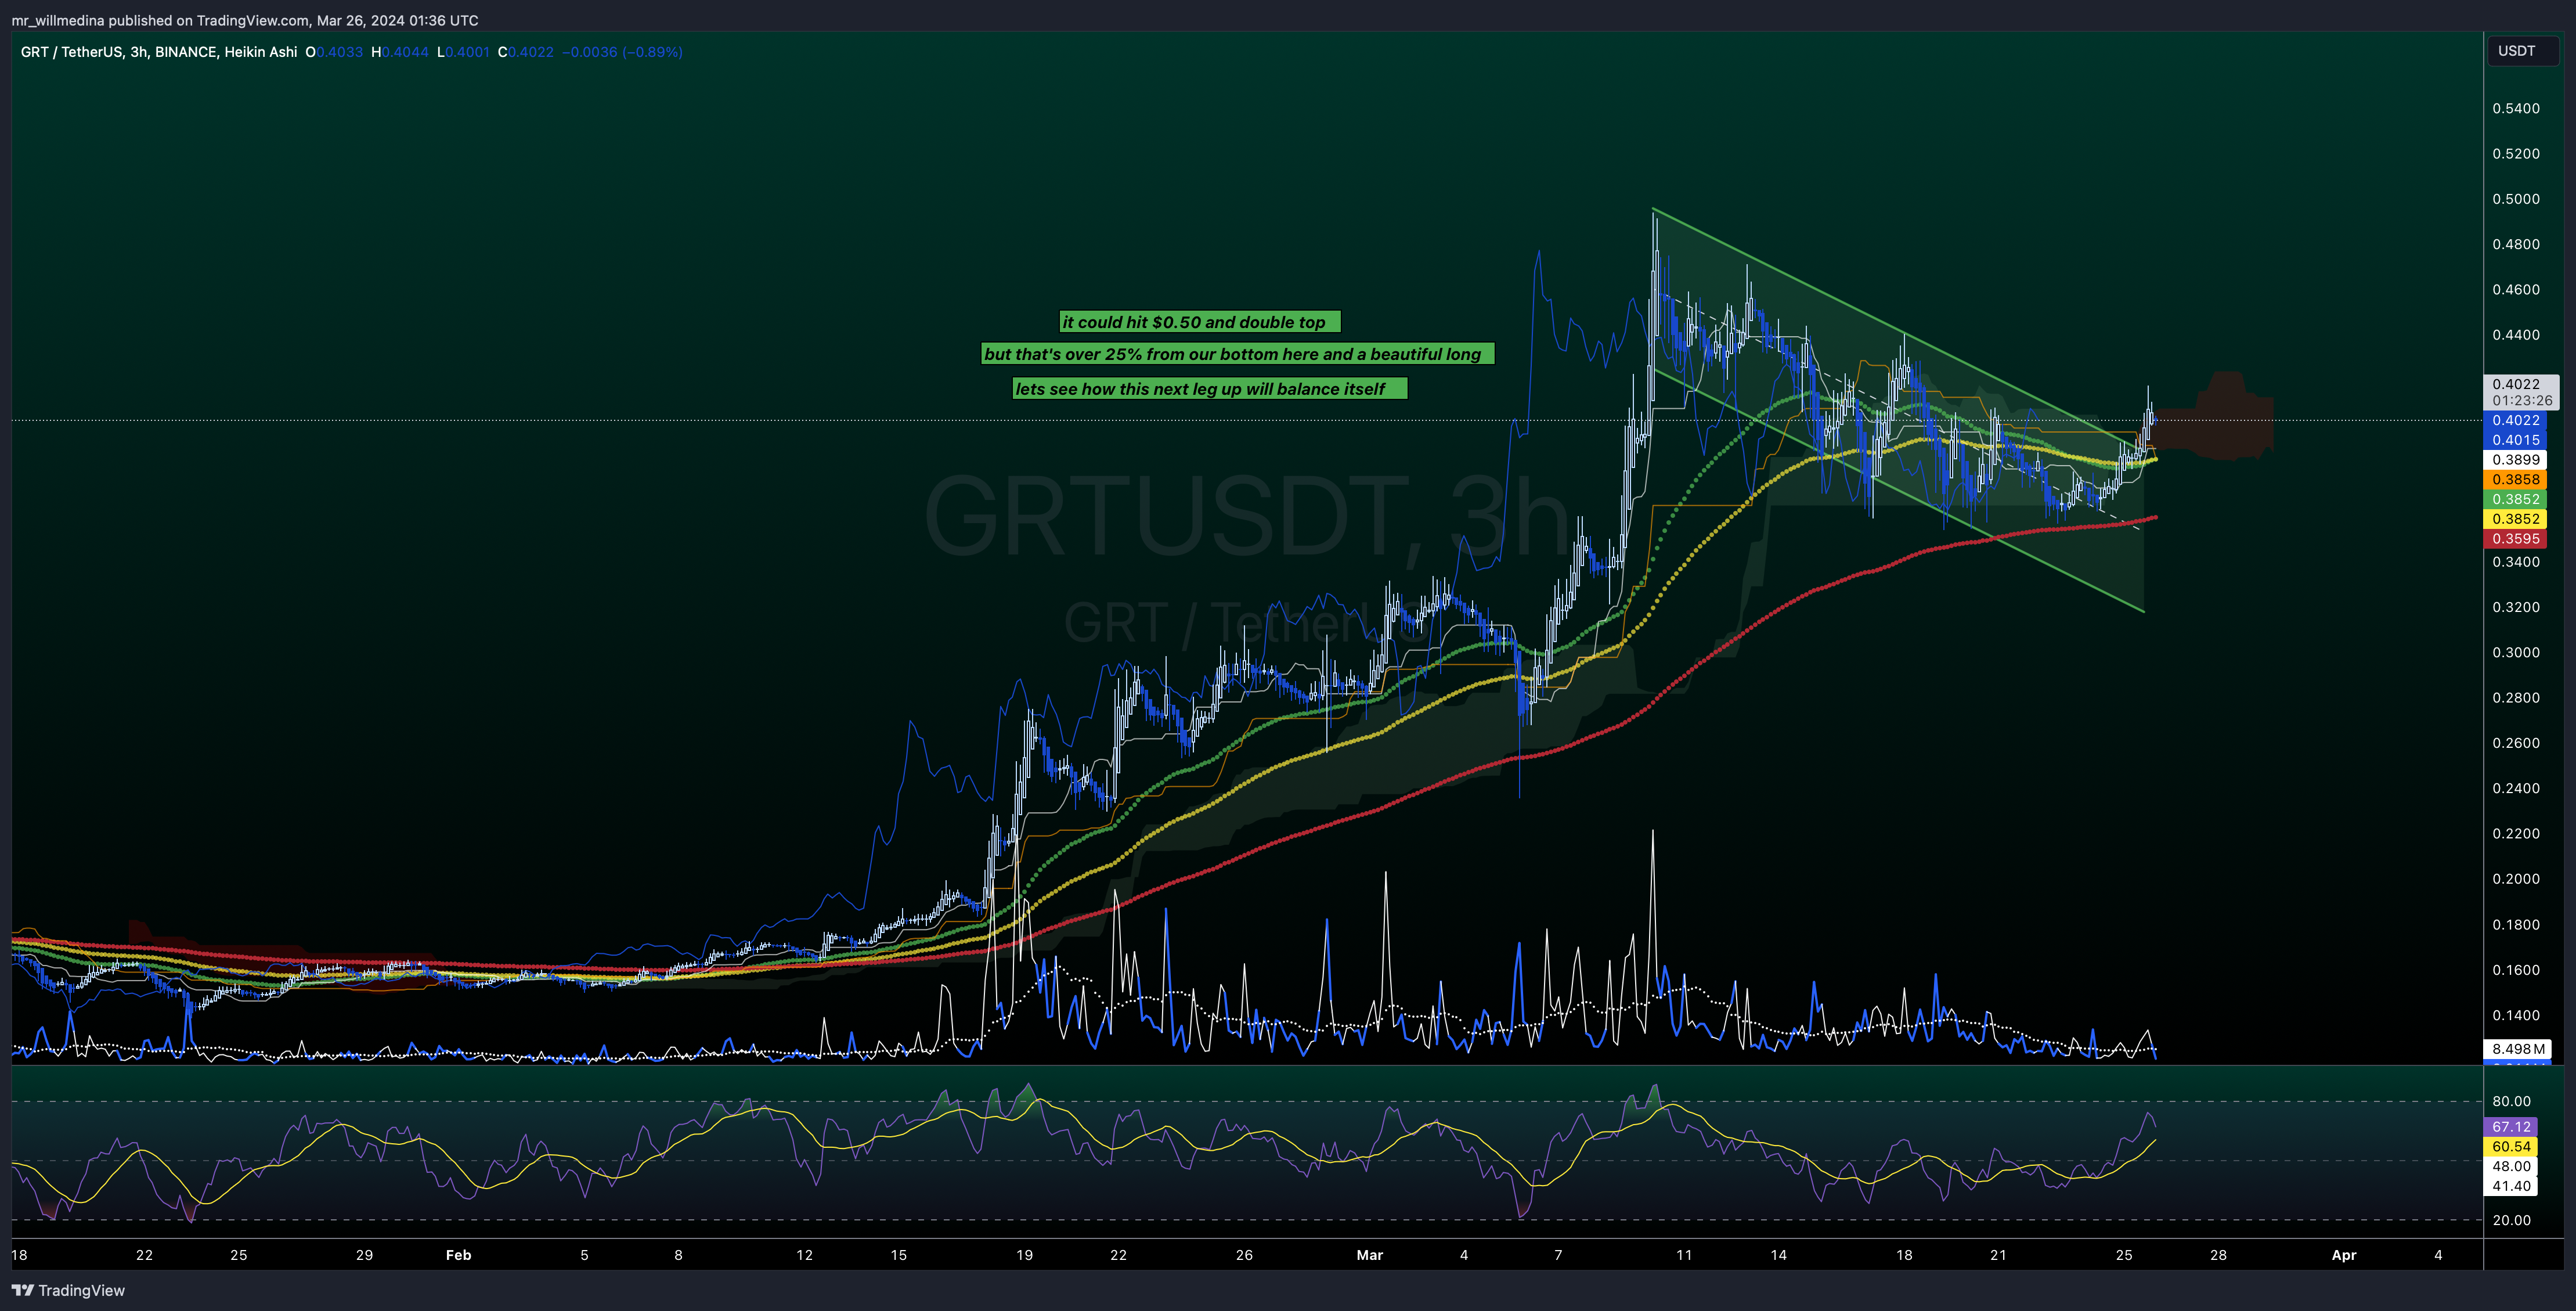This screenshot has width=2576, height=1311.
Task: Click the 0.4400 price axis label
Action: [x=2515, y=335]
